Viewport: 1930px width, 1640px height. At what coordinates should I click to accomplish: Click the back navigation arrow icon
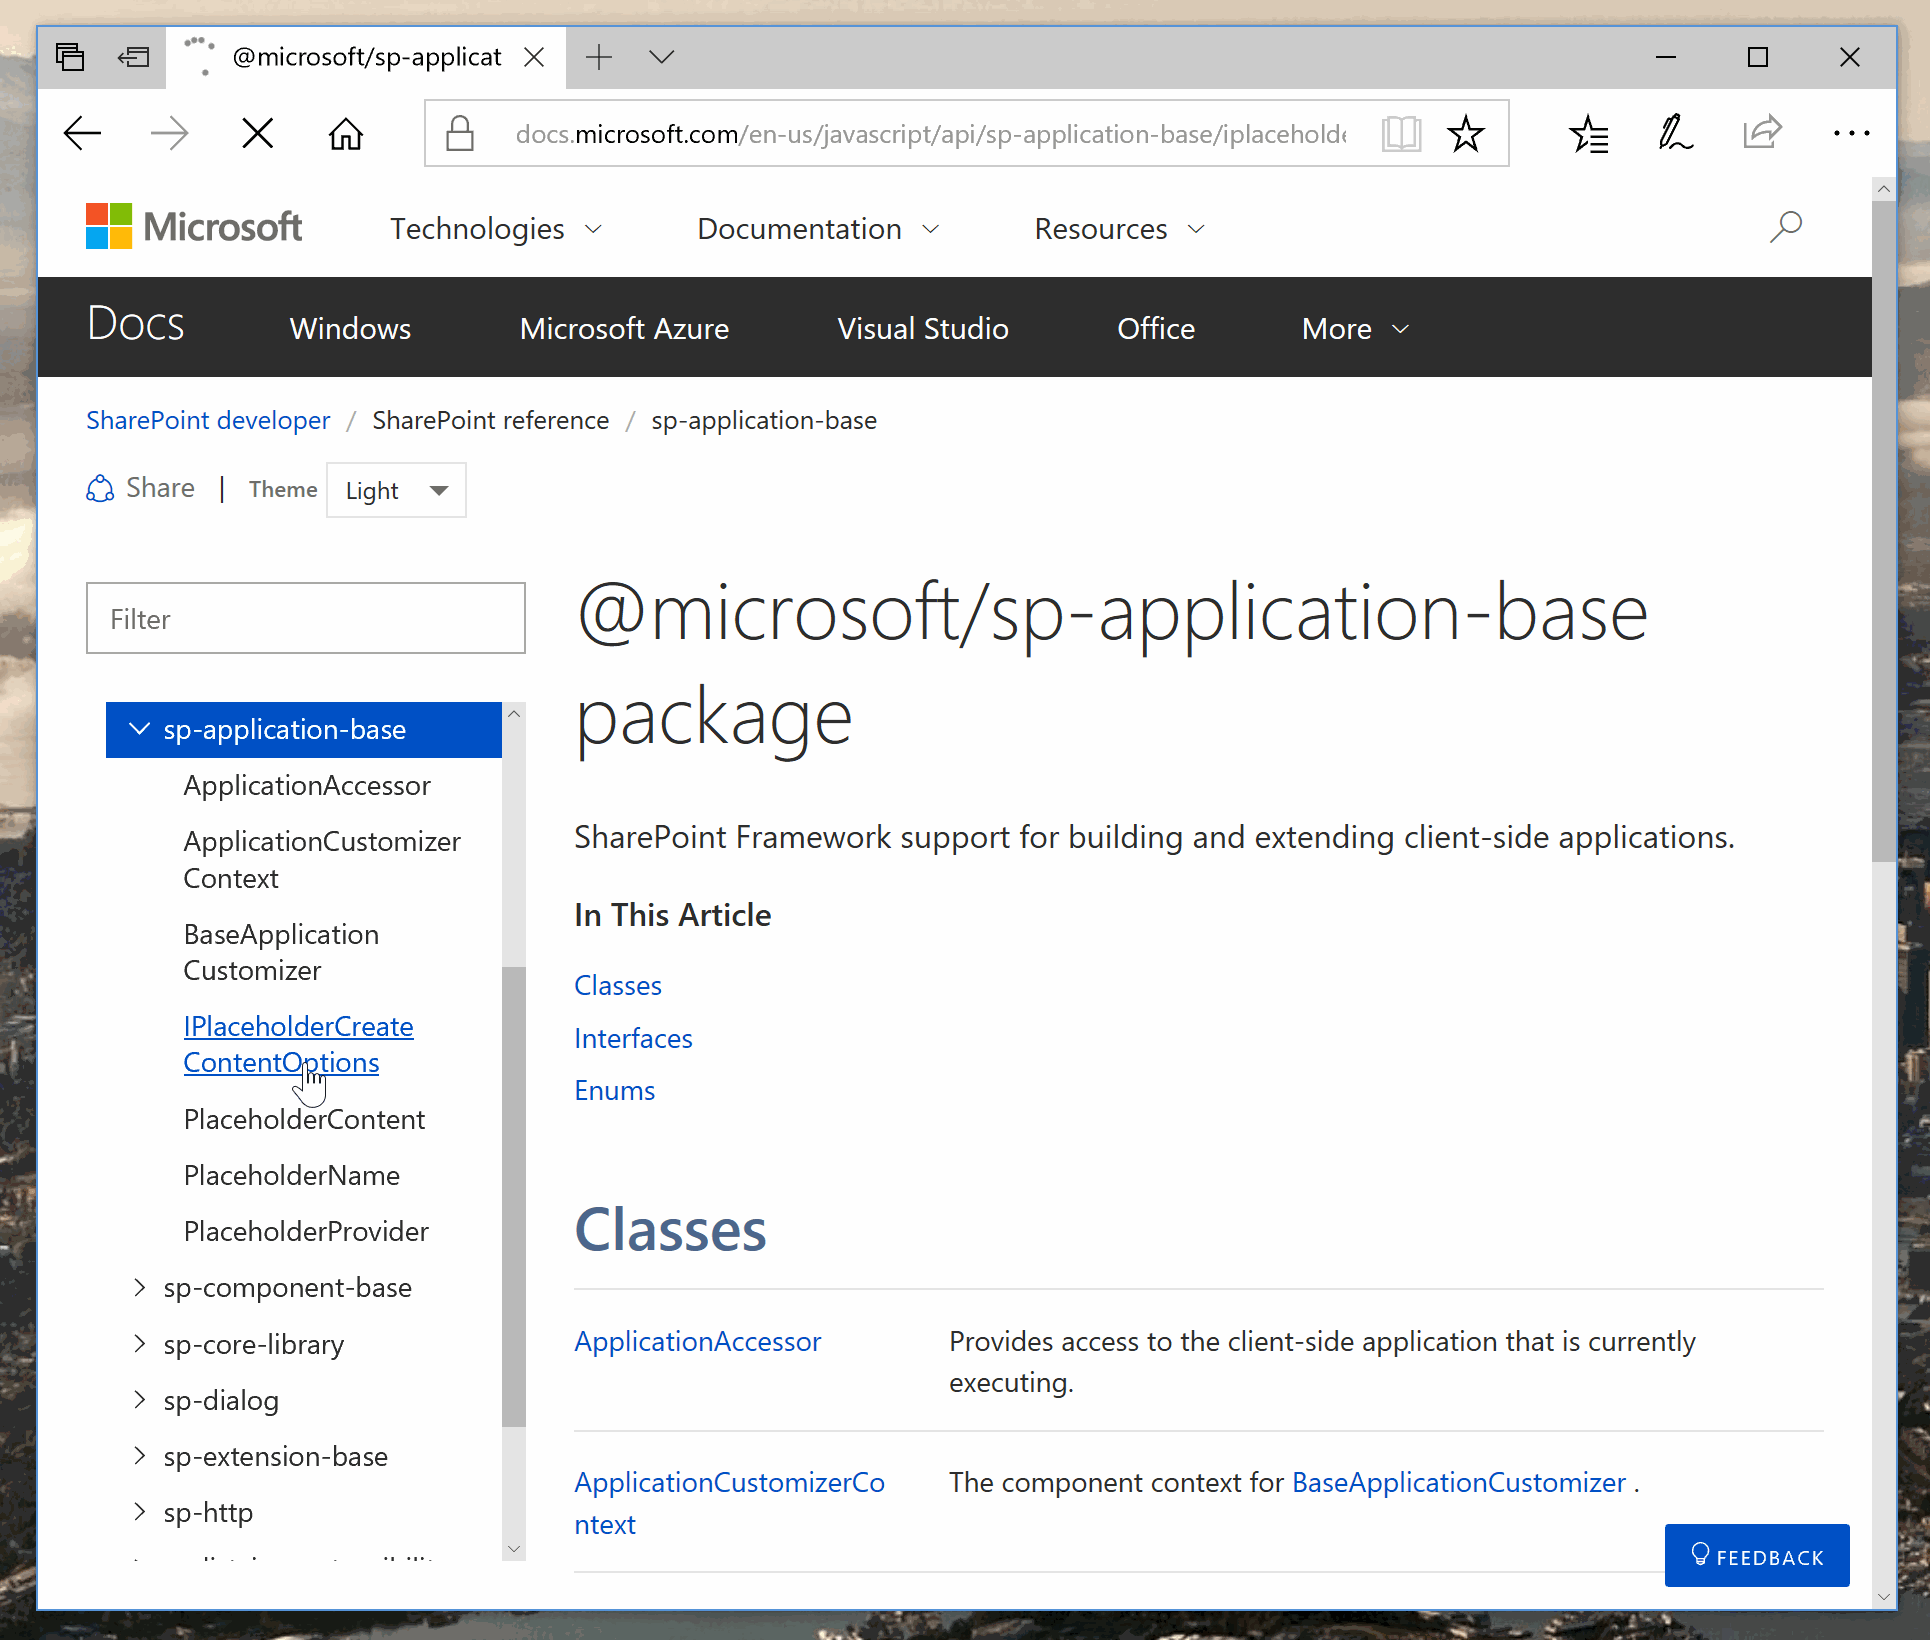[x=81, y=133]
